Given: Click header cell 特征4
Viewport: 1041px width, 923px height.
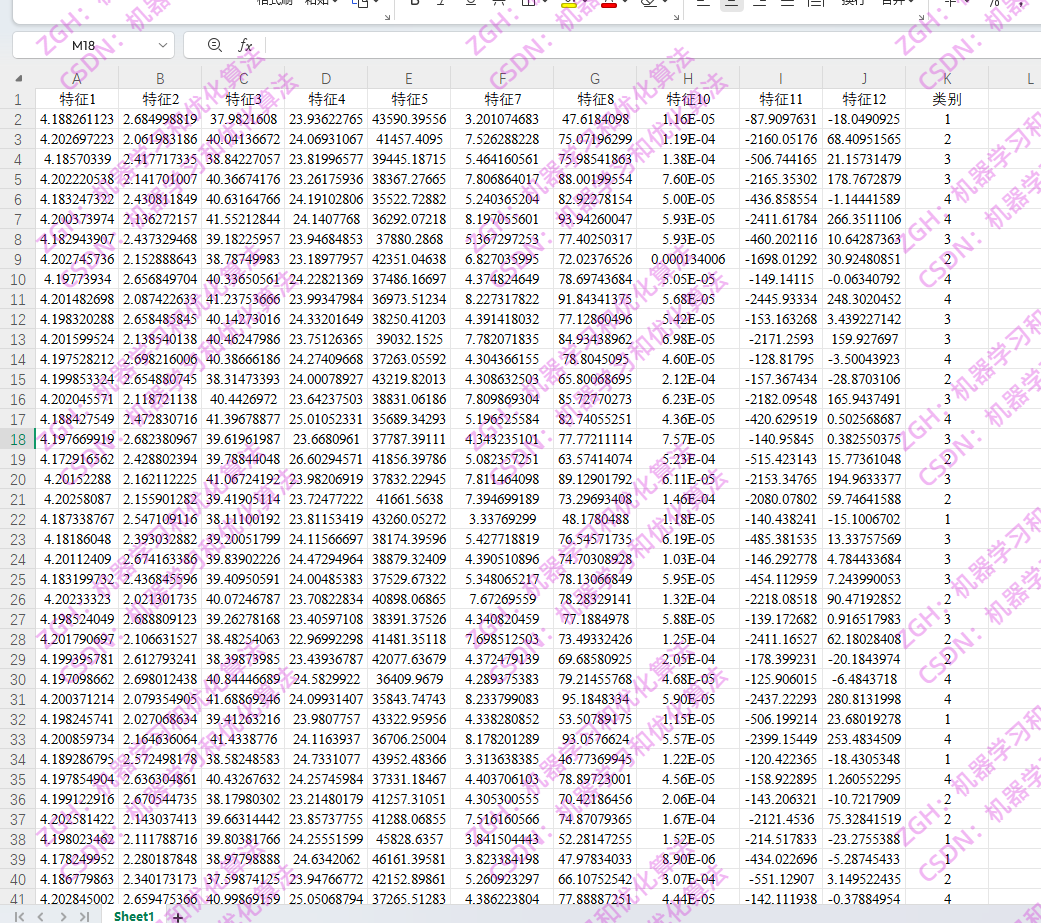Looking at the screenshot, I should [x=326, y=99].
